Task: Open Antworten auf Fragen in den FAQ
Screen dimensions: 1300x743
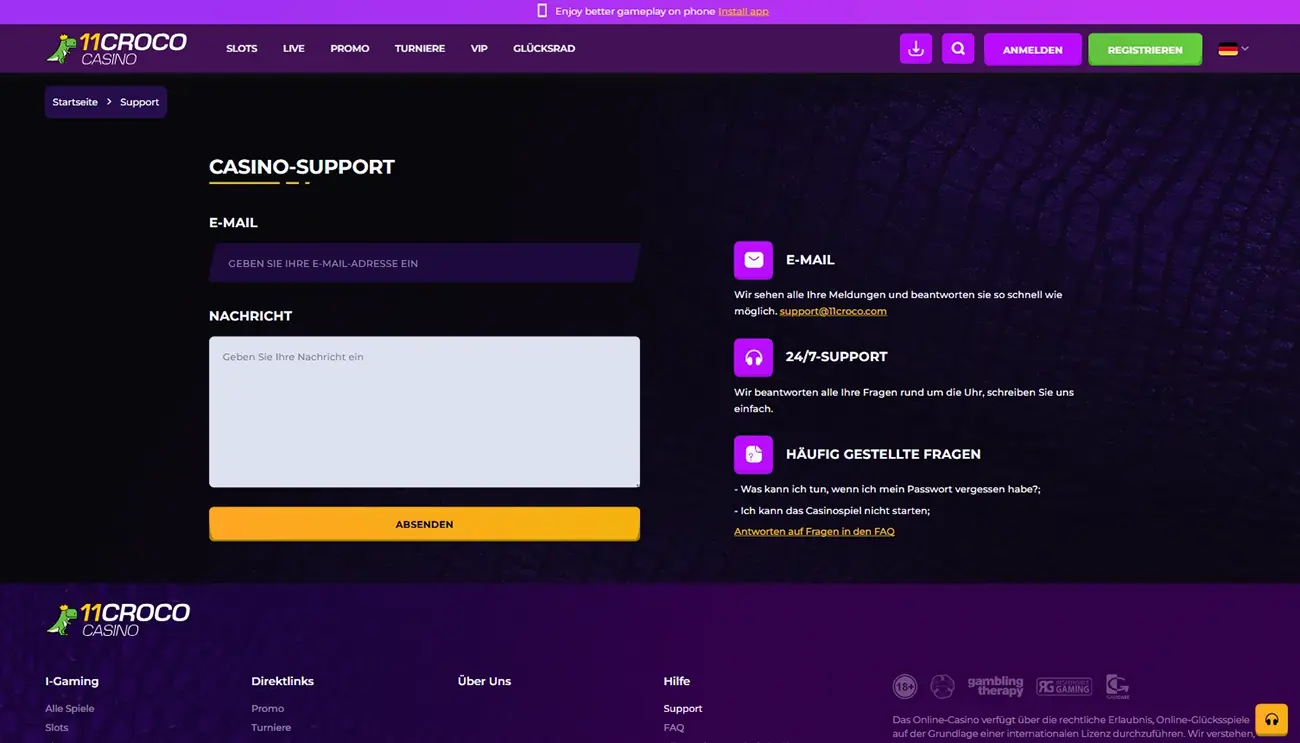Action: pos(814,532)
